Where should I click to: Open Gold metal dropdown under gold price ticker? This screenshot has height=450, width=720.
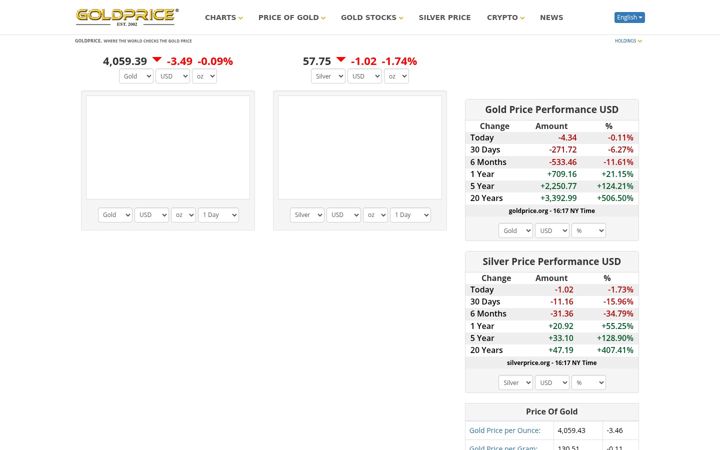click(136, 76)
